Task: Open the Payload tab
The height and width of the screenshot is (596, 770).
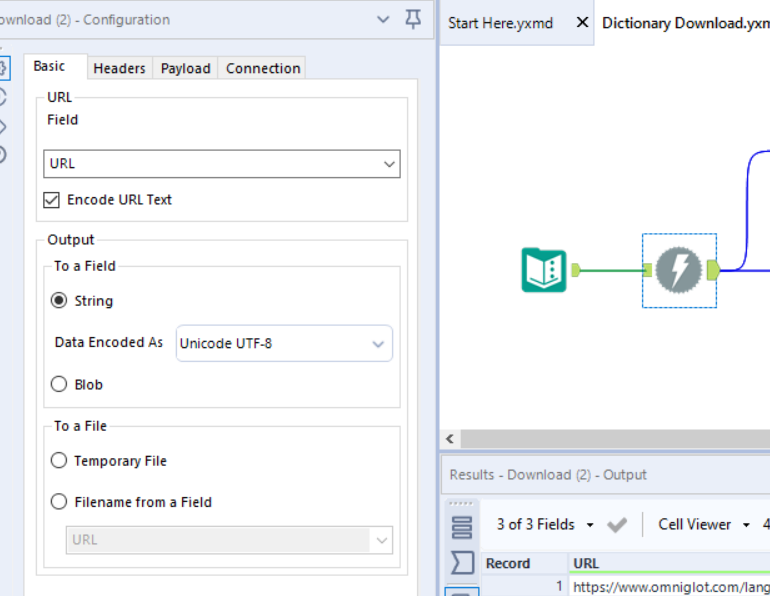Action: [x=185, y=68]
